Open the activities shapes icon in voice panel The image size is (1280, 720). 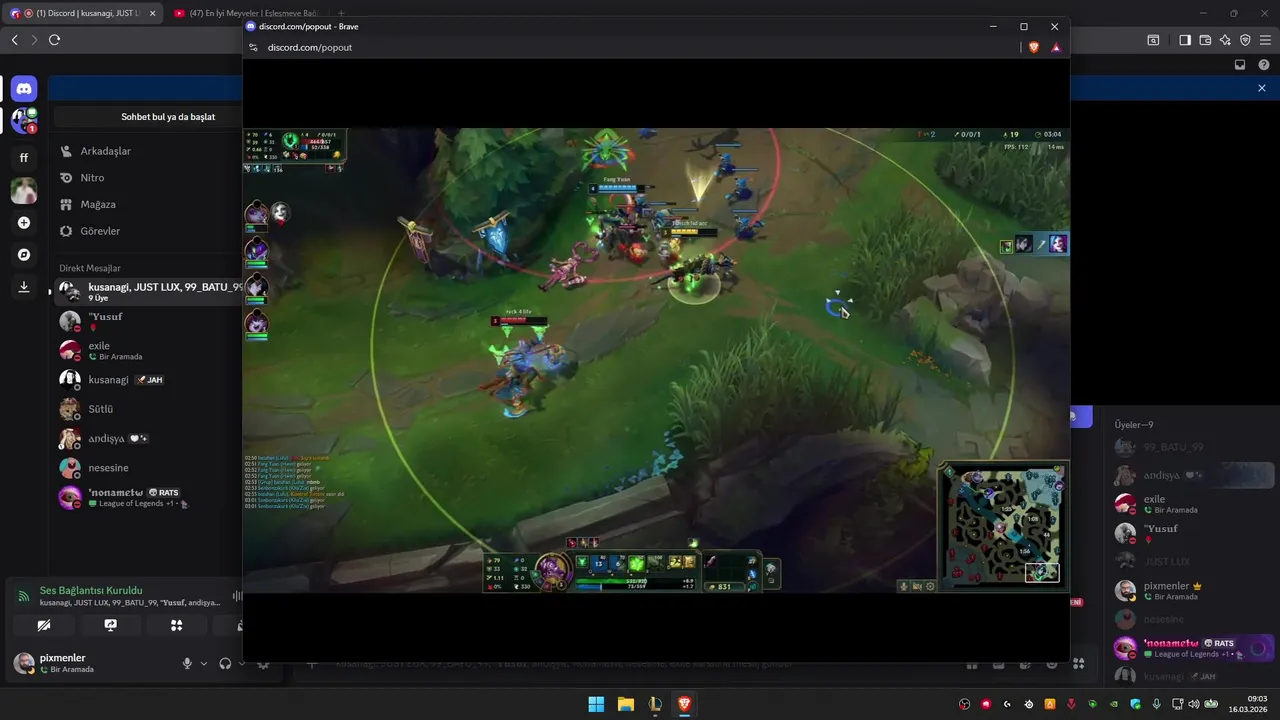pyautogui.click(x=177, y=625)
